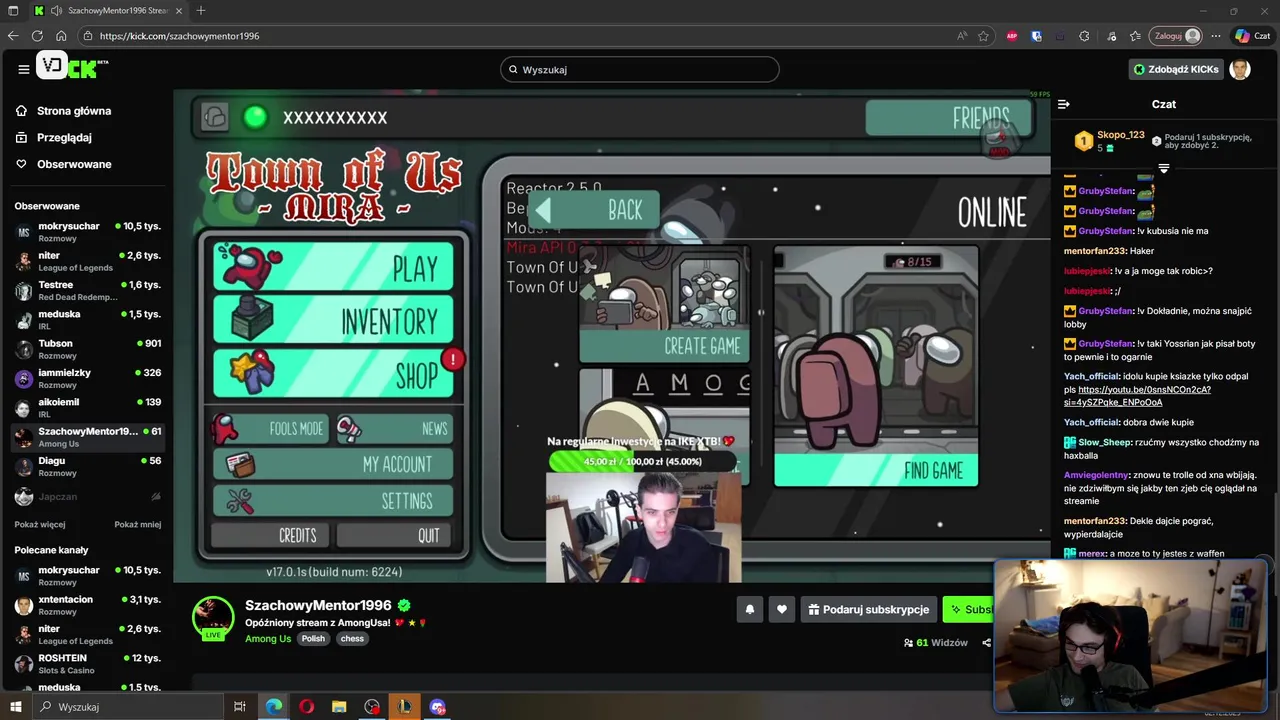Go to Strona główna in sidebar

coord(74,111)
